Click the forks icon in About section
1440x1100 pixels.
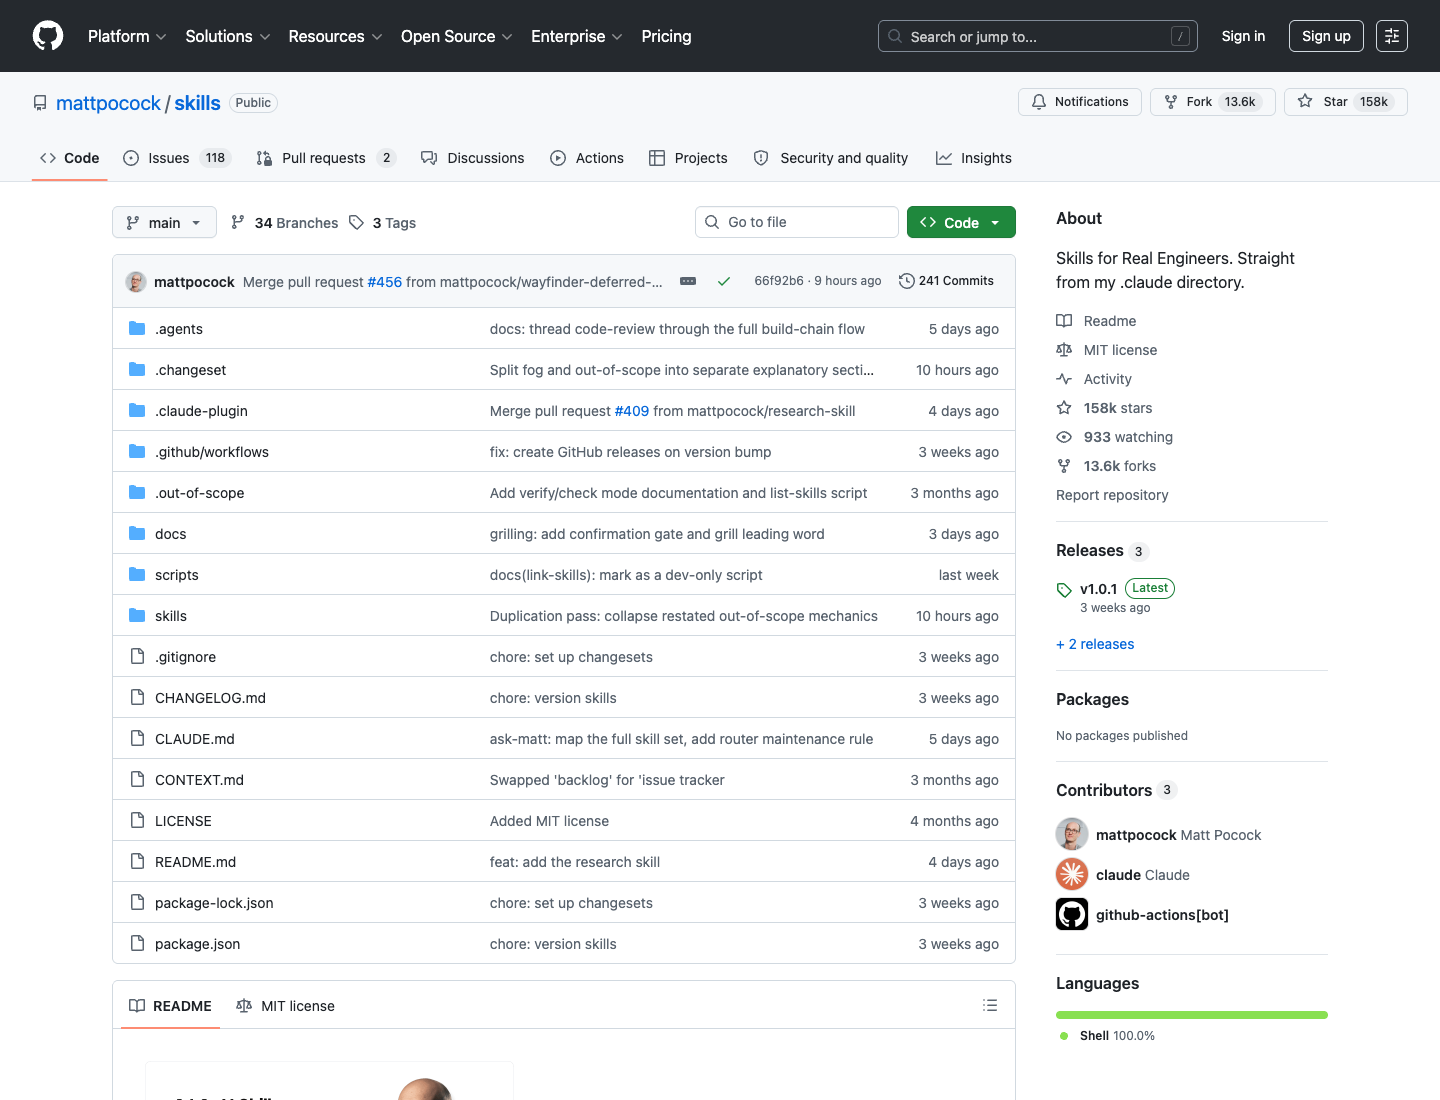1064,466
